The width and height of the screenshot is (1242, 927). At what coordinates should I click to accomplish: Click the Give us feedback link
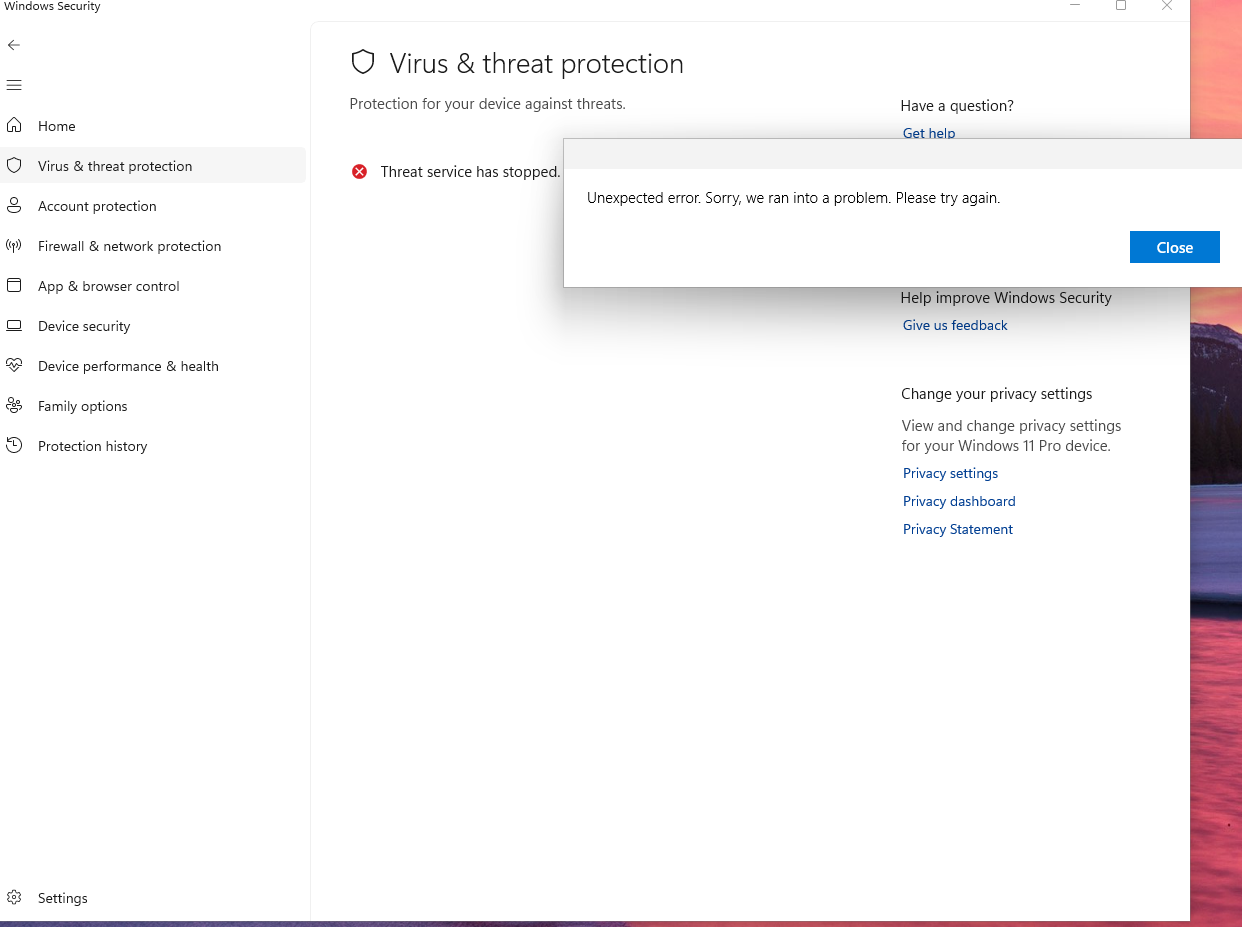pyautogui.click(x=955, y=325)
